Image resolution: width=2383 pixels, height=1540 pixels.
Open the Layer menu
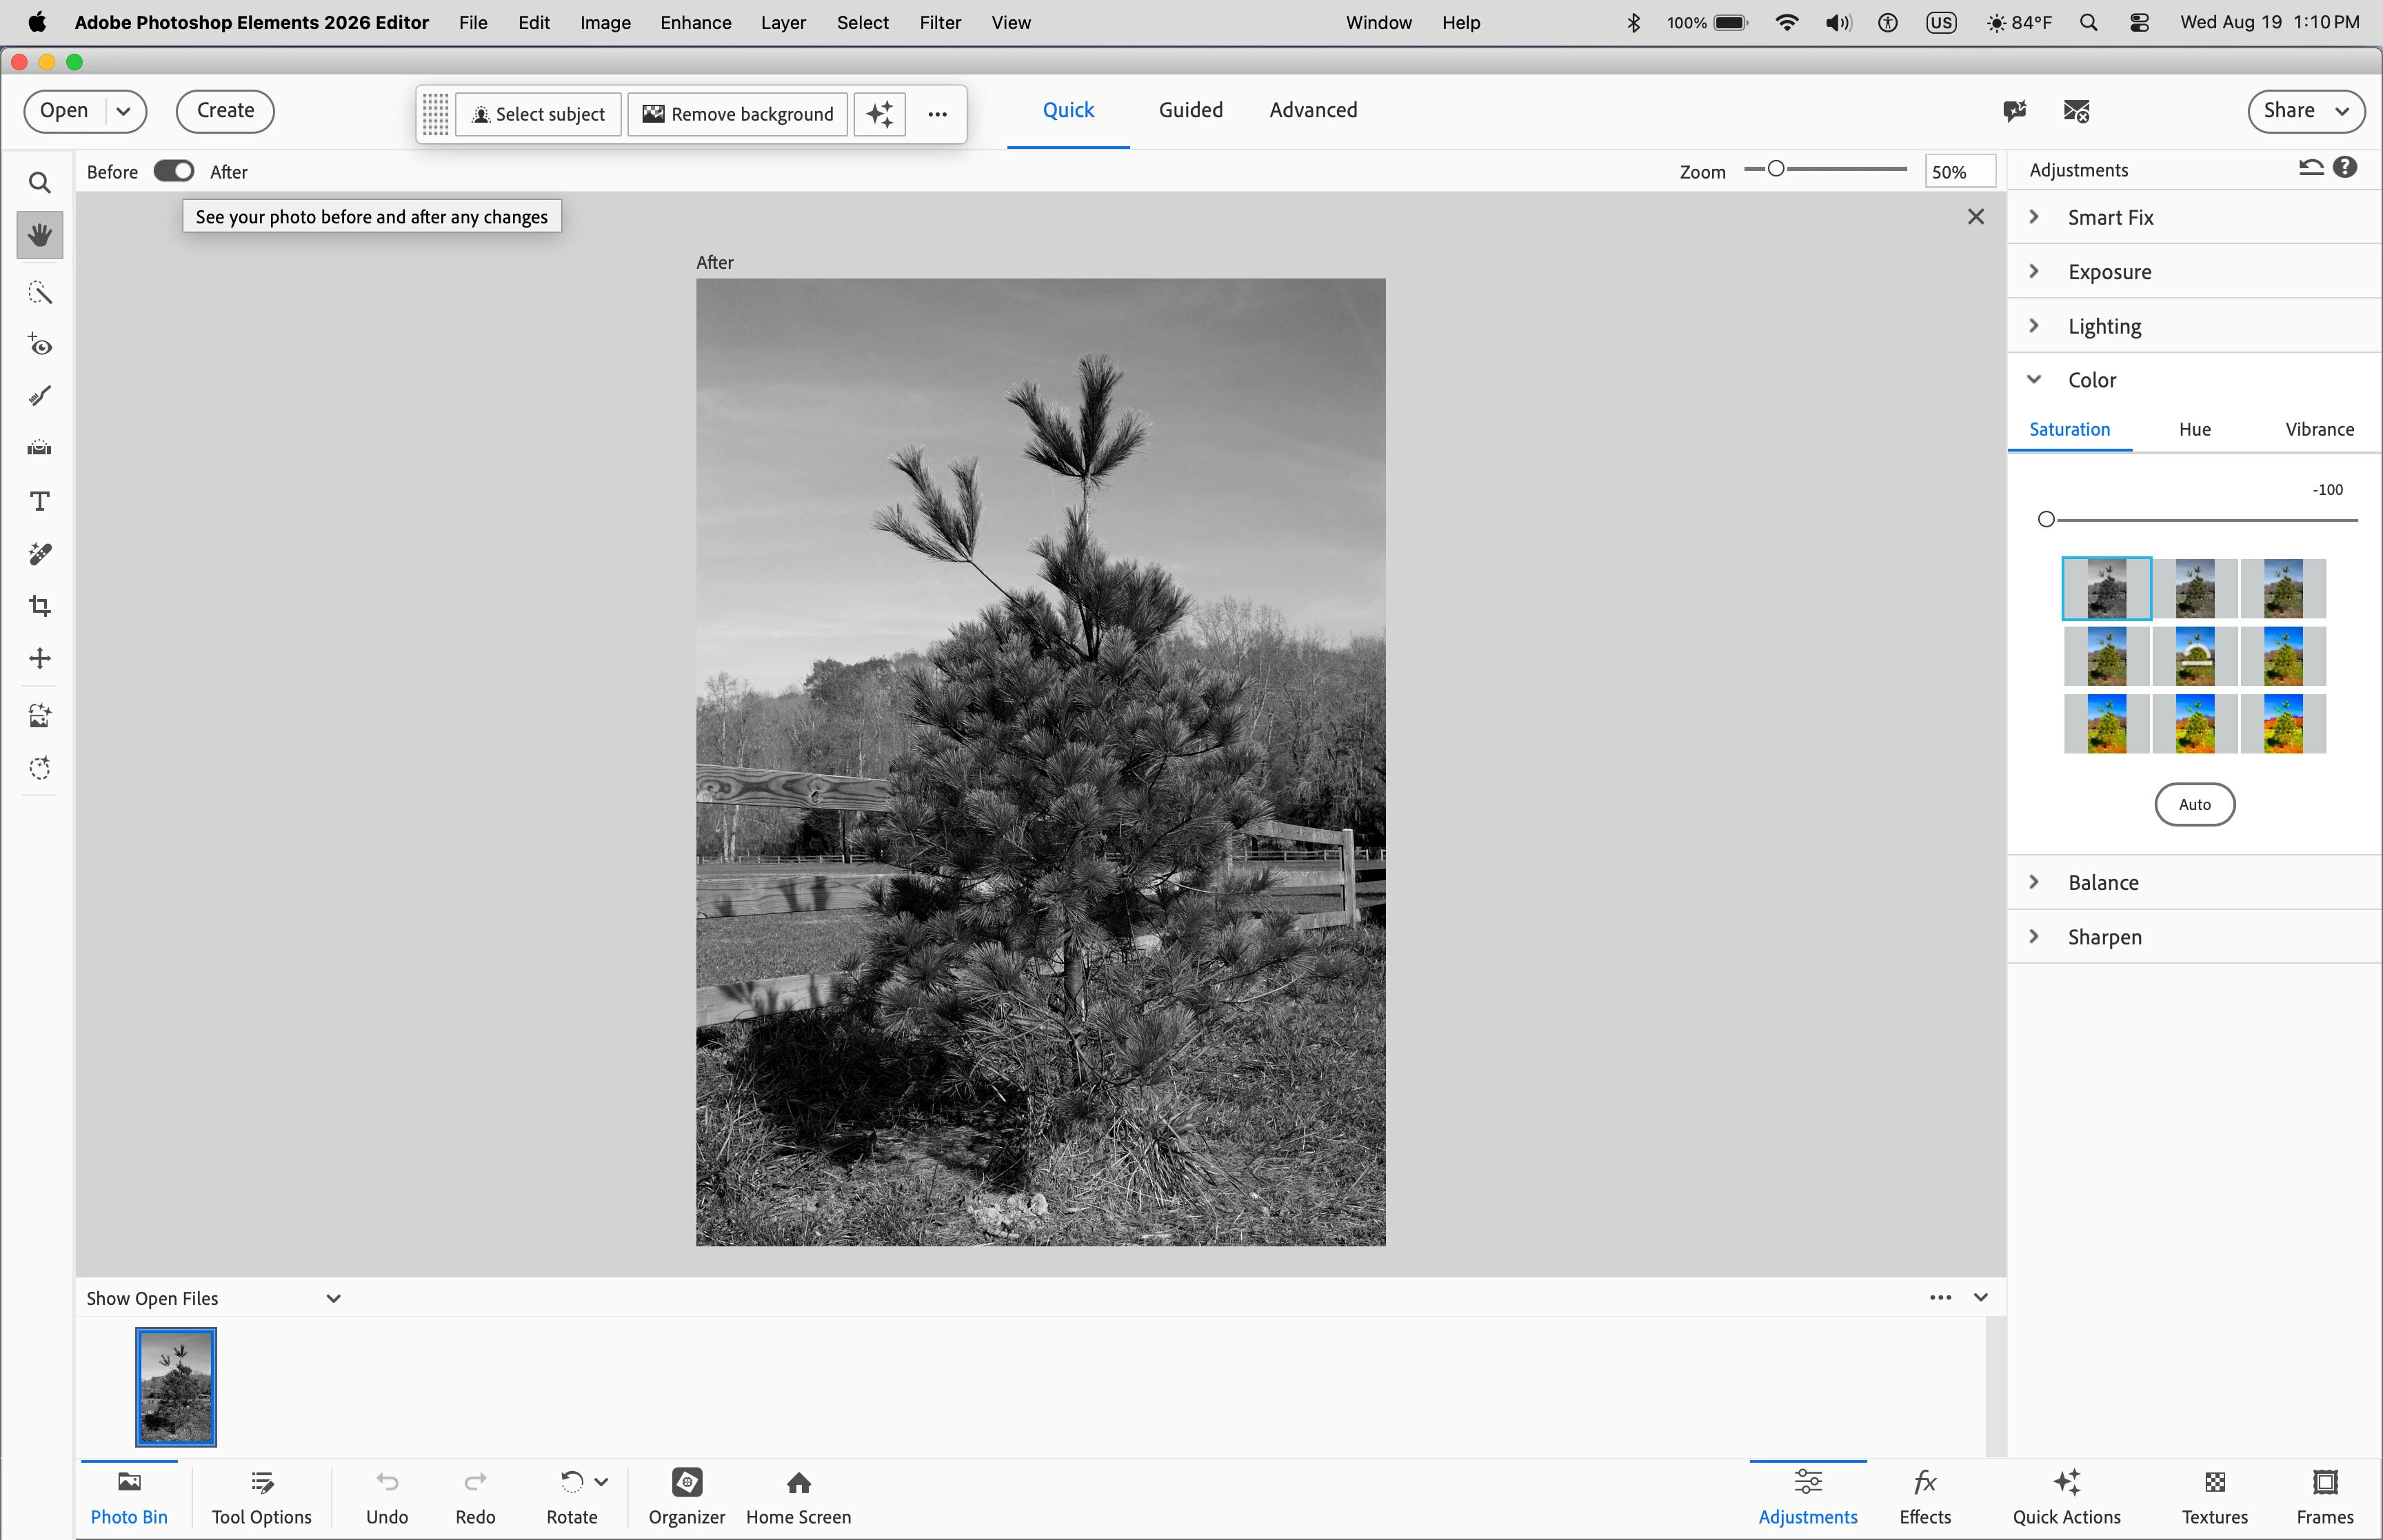tap(783, 22)
